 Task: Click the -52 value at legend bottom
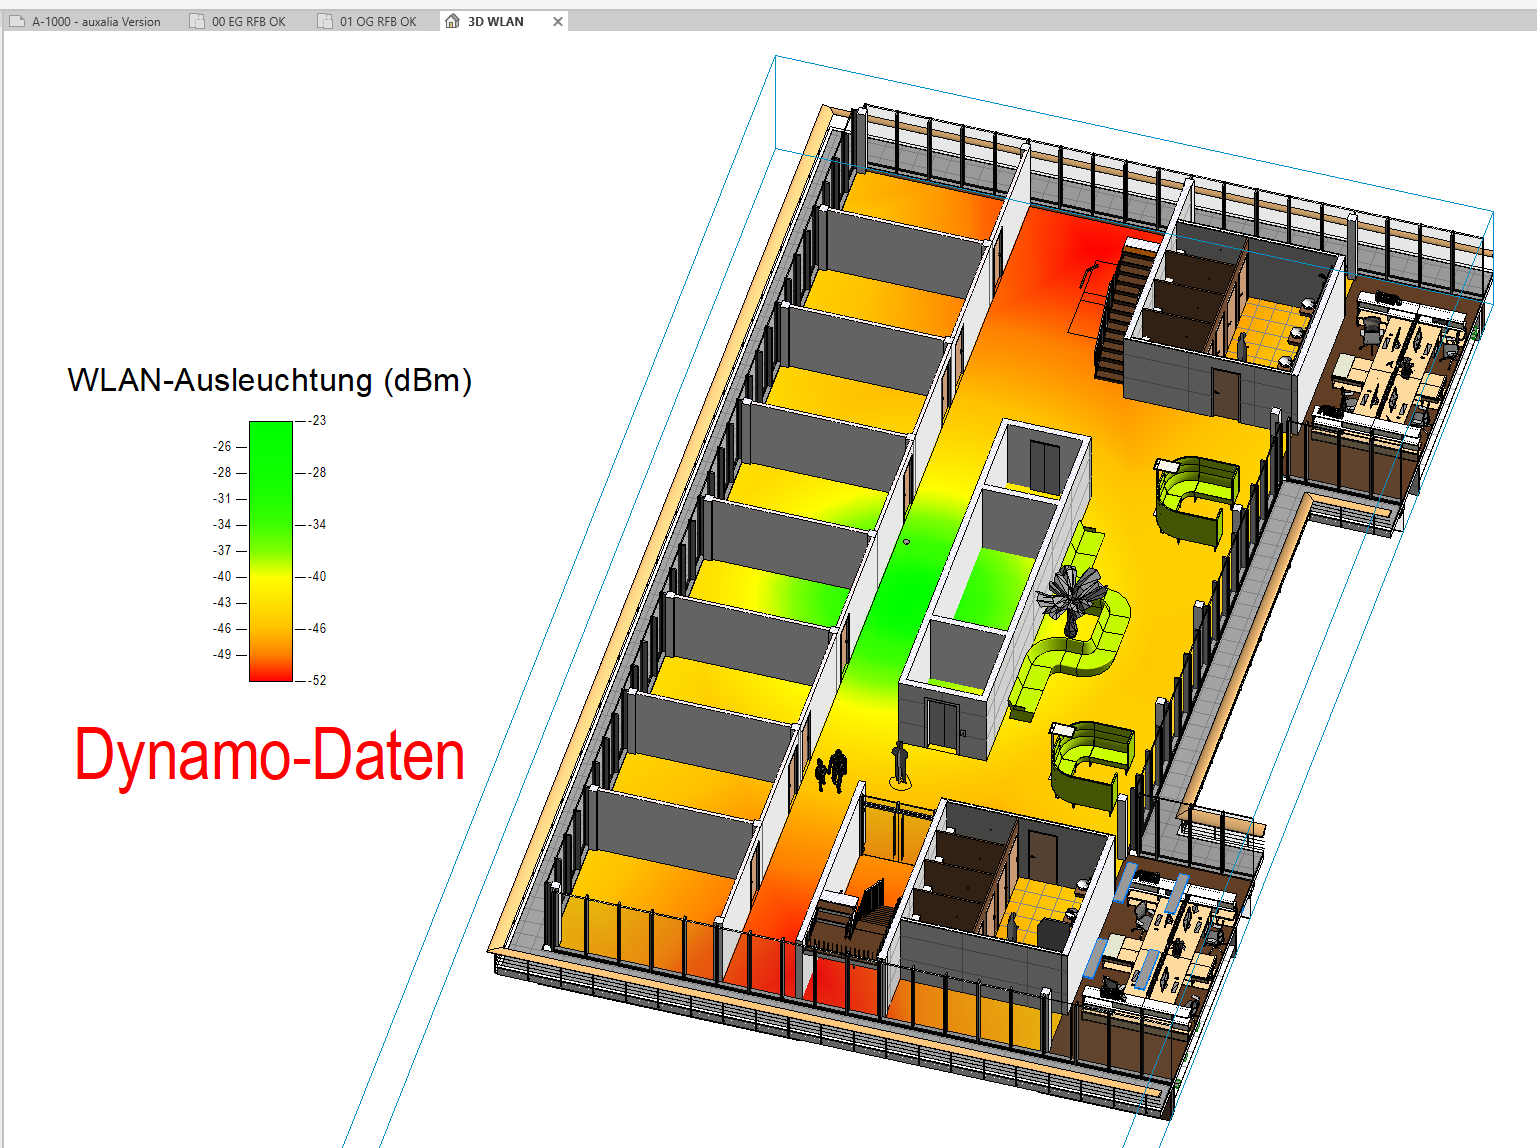[318, 680]
